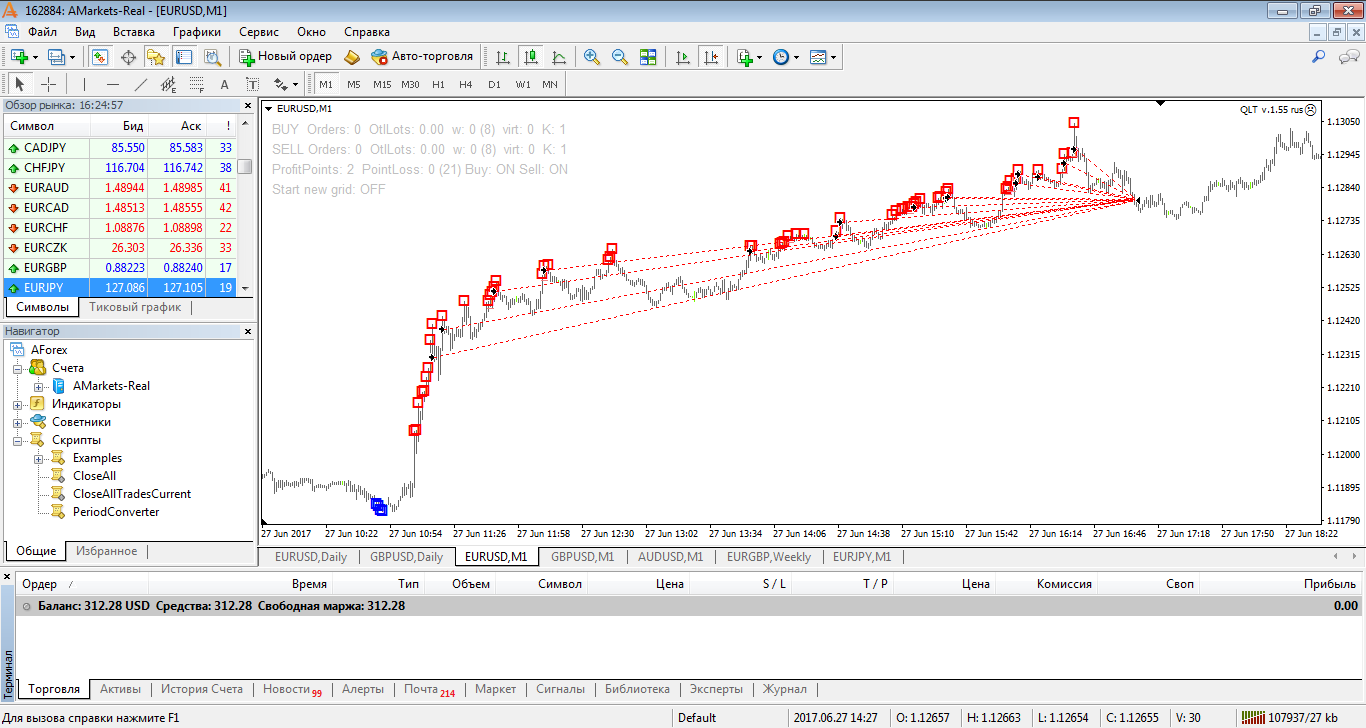
Task: Select the crosshair cursor tool
Action: (x=48, y=84)
